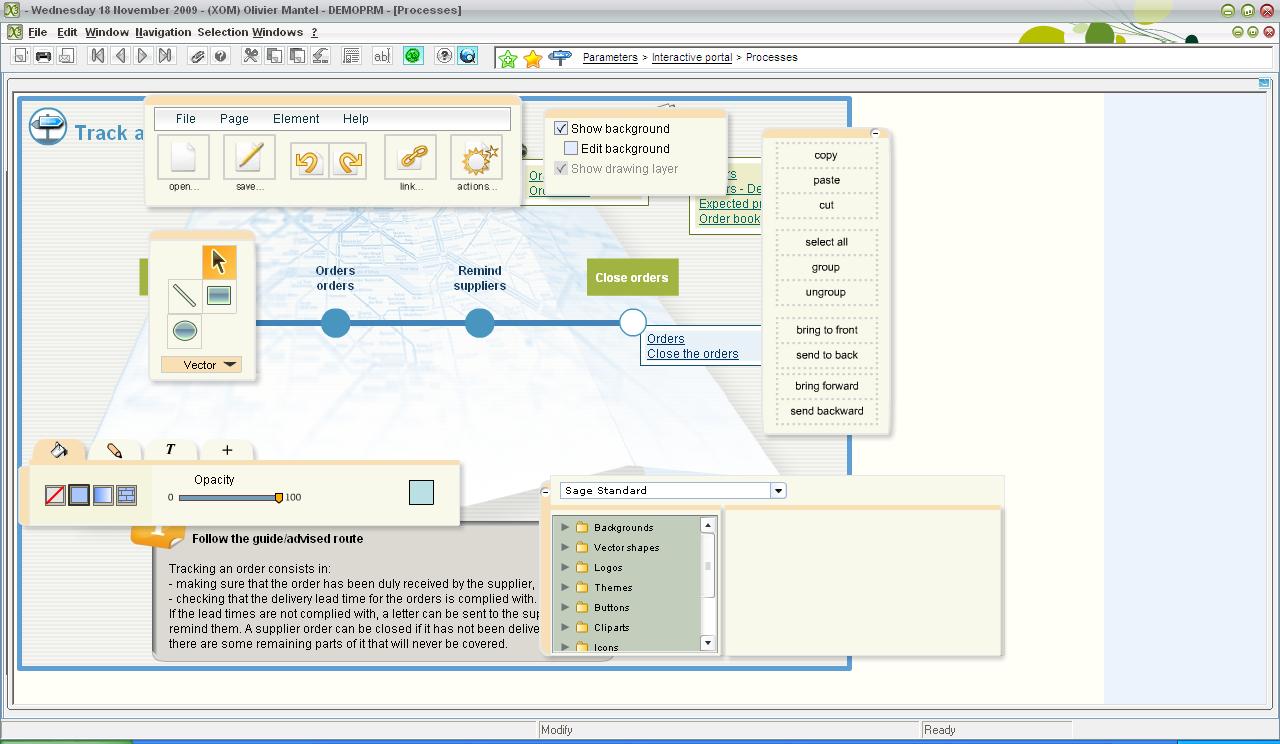Select the rectangle shape tool
Image resolution: width=1280 pixels, height=744 pixels.
click(219, 295)
